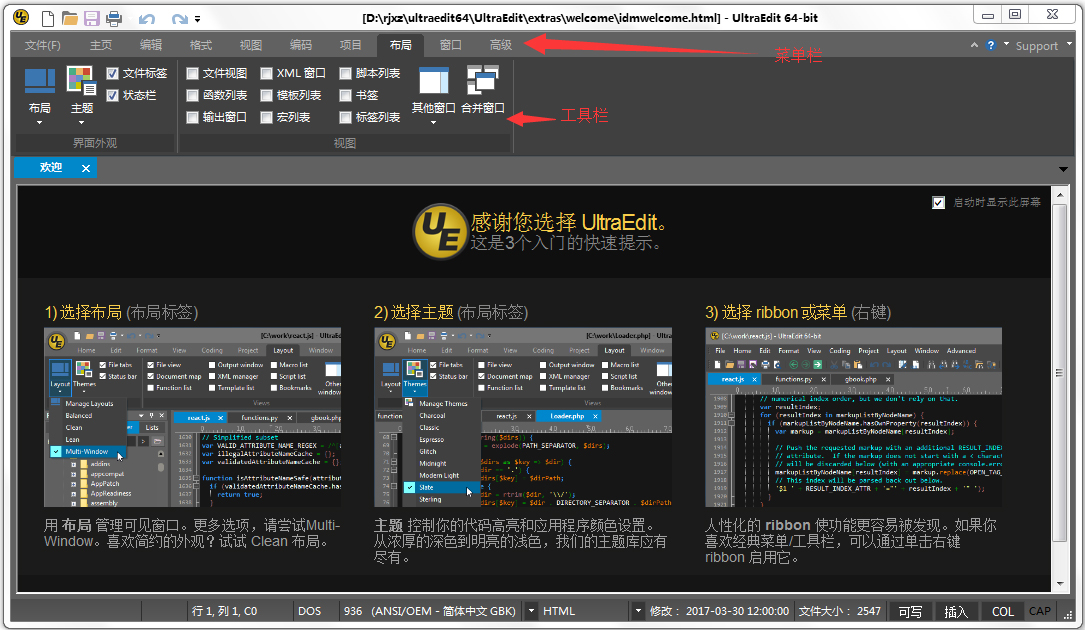Switch to the 项目 ribbon tab
Image resolution: width=1085 pixels, height=630 pixels.
click(350, 45)
